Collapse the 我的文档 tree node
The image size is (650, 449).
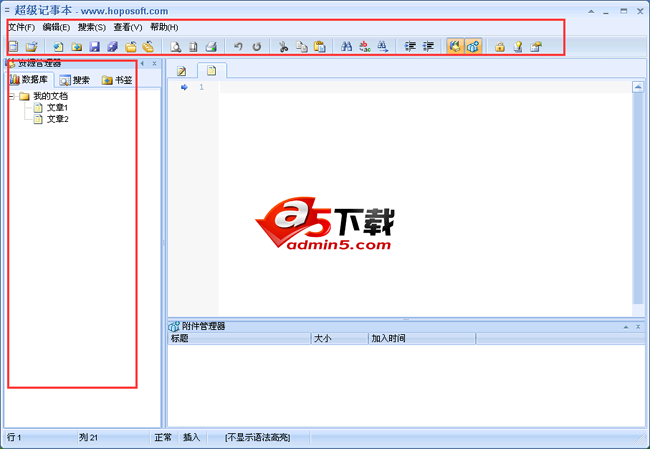pos(12,97)
